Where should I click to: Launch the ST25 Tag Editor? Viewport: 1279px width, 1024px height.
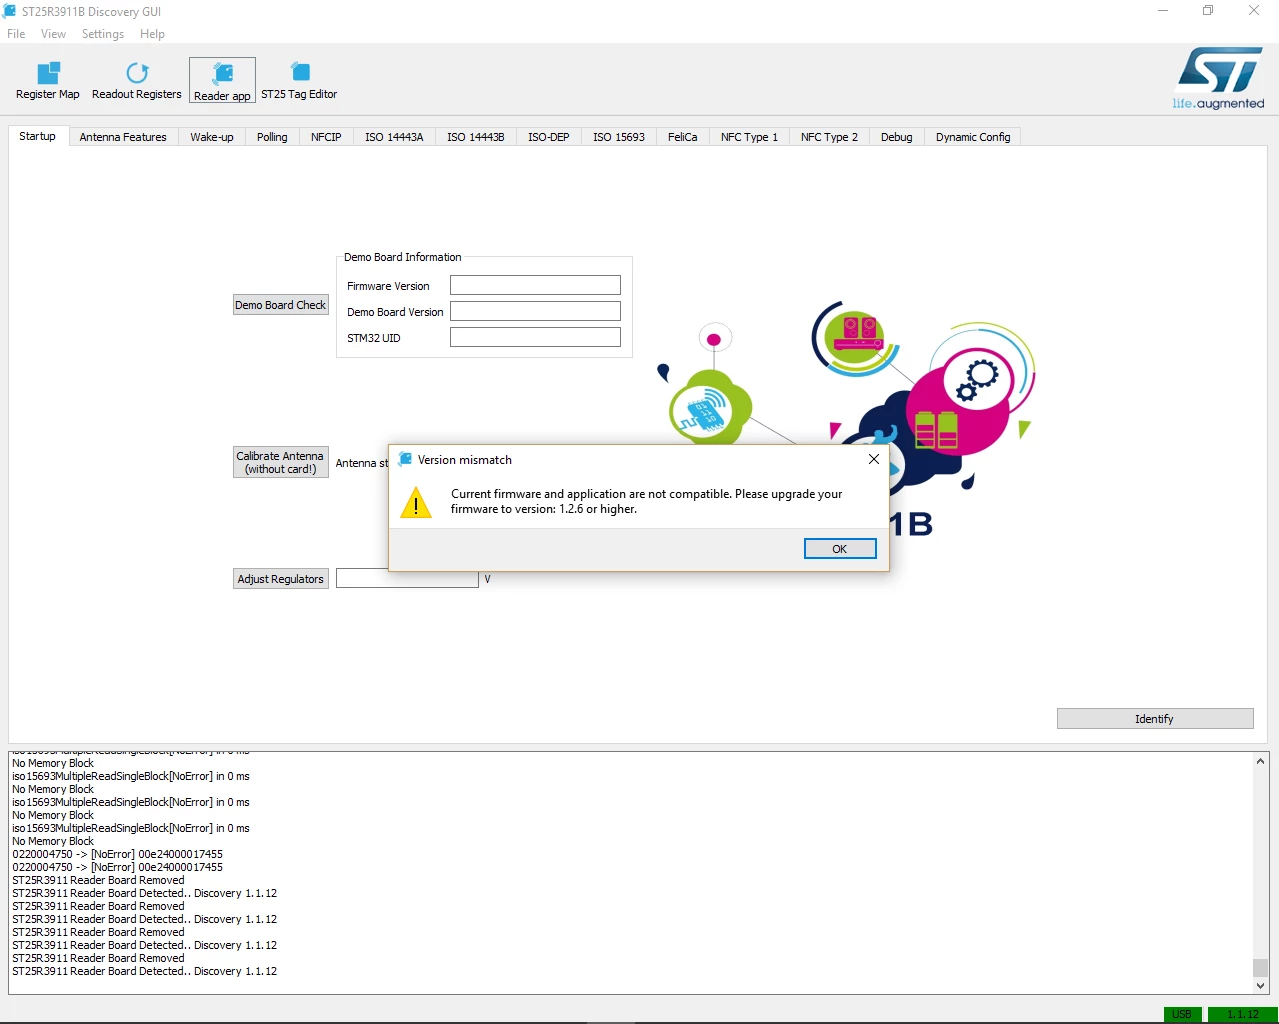click(x=299, y=80)
